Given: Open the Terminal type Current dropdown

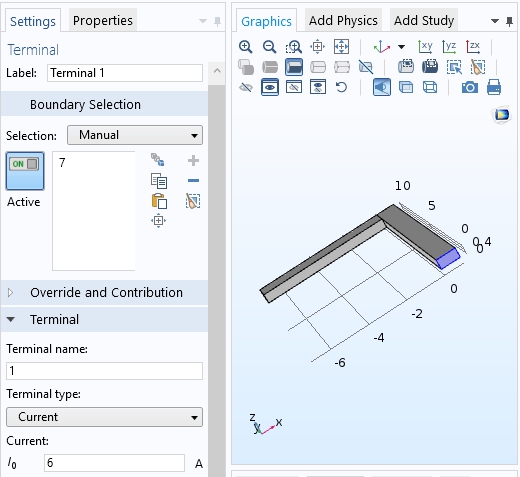Looking at the screenshot, I should click(104, 417).
